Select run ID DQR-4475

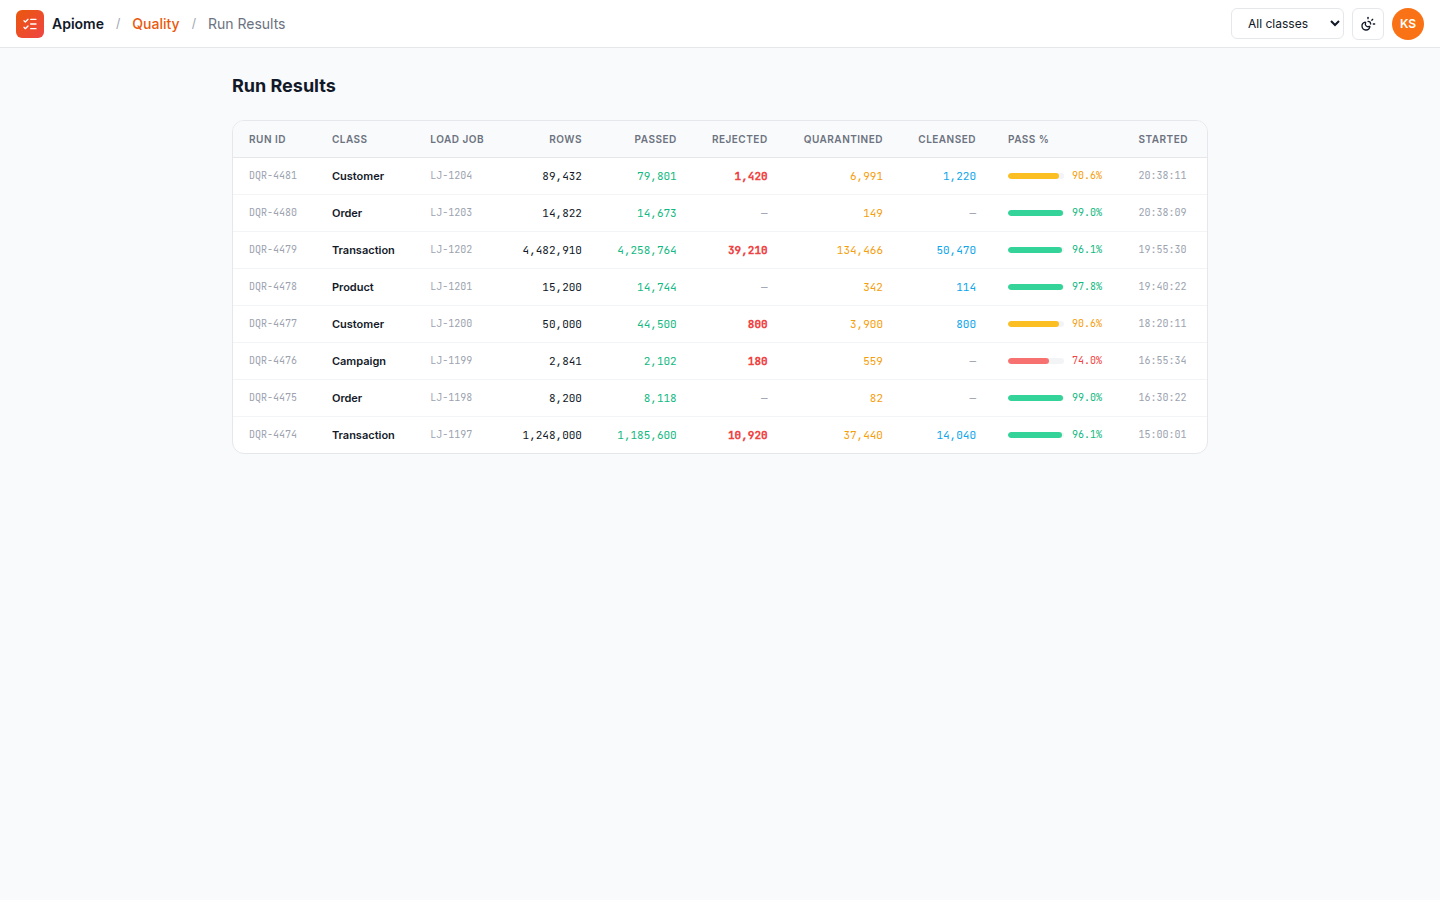(273, 398)
